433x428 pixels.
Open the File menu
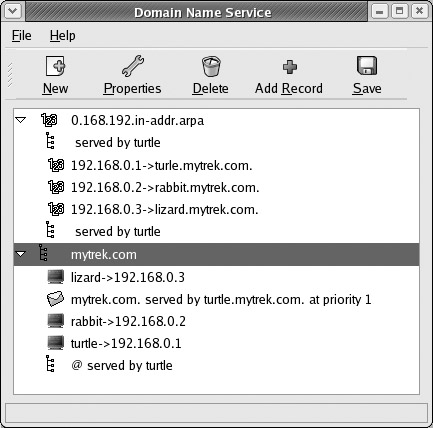[x=22, y=35]
